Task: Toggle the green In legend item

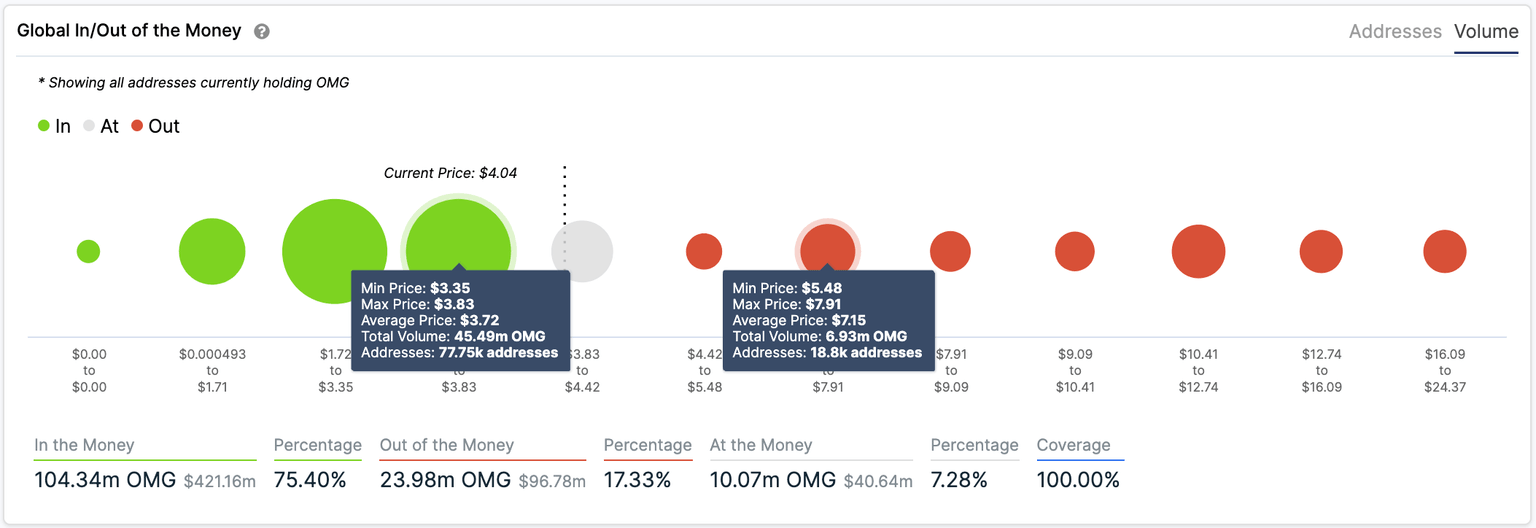Action: point(54,127)
